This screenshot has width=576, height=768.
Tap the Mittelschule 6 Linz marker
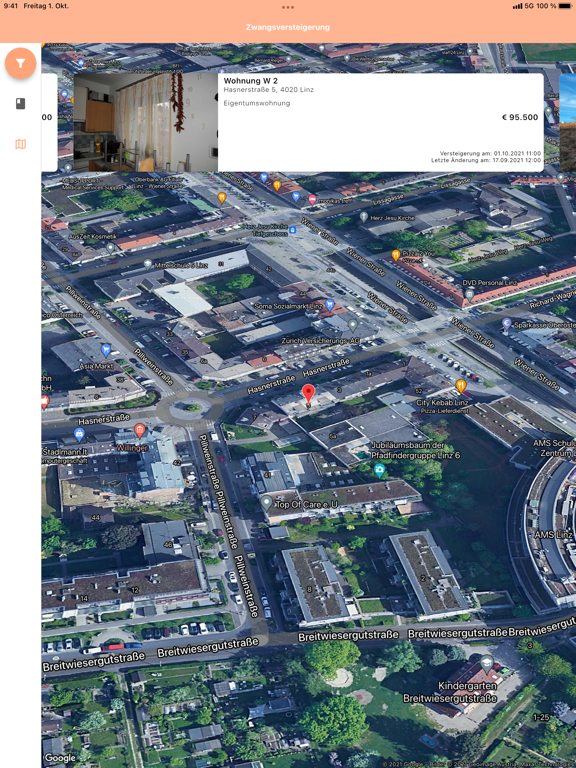147,264
